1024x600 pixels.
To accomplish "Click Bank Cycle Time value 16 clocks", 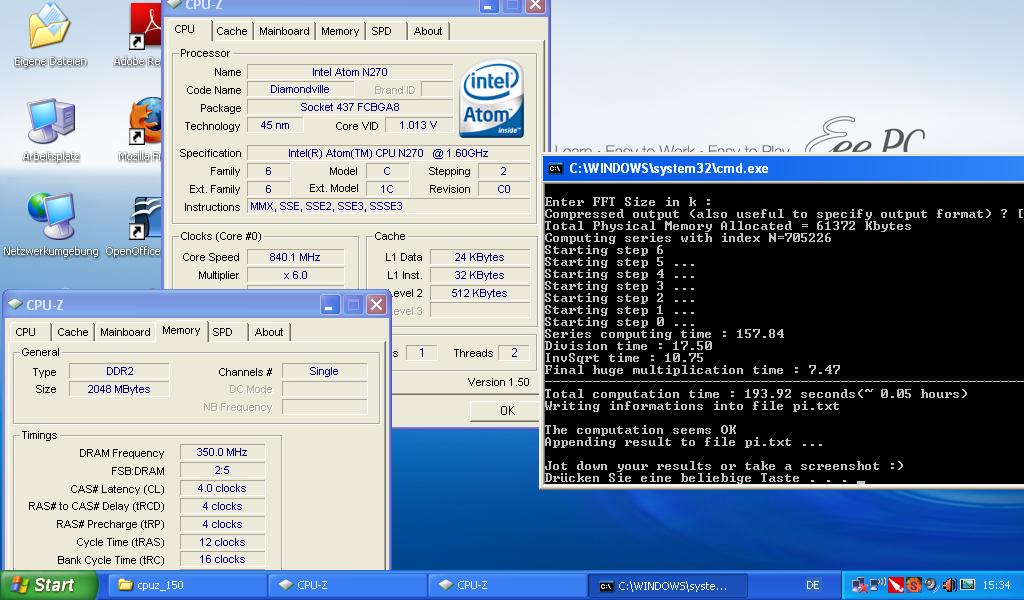I will coord(222,560).
